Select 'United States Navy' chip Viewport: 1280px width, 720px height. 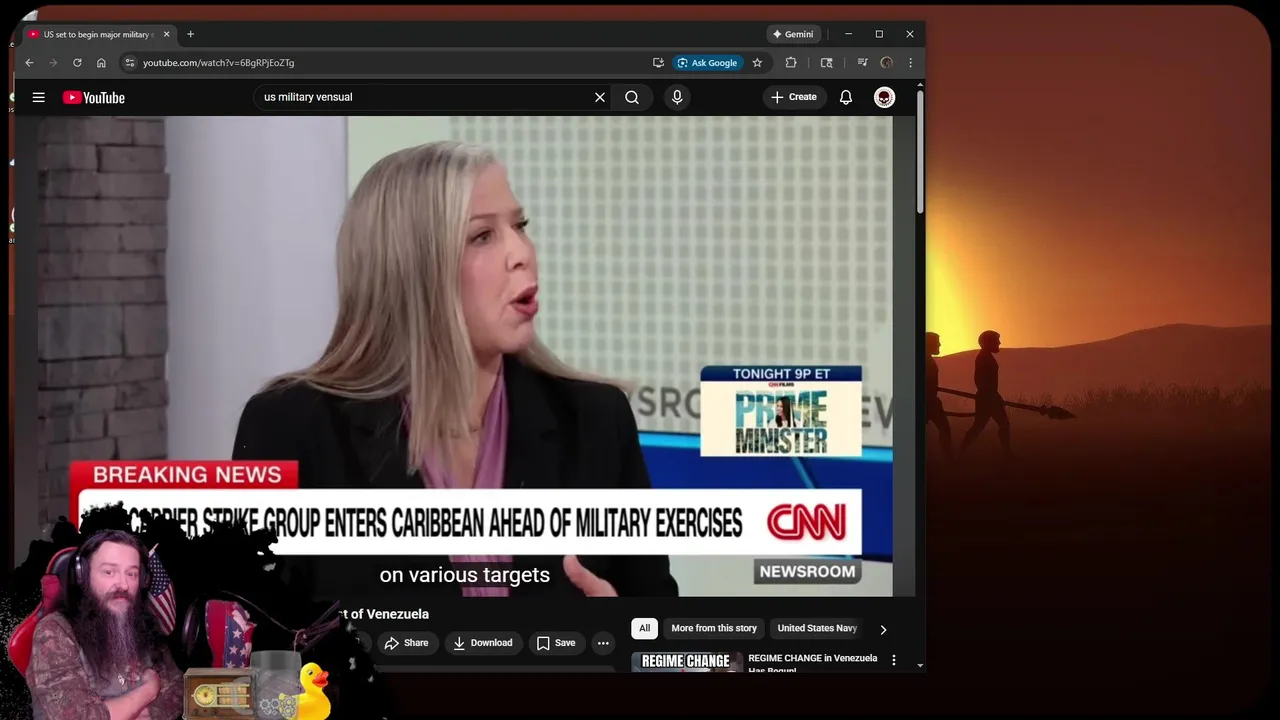click(x=816, y=628)
